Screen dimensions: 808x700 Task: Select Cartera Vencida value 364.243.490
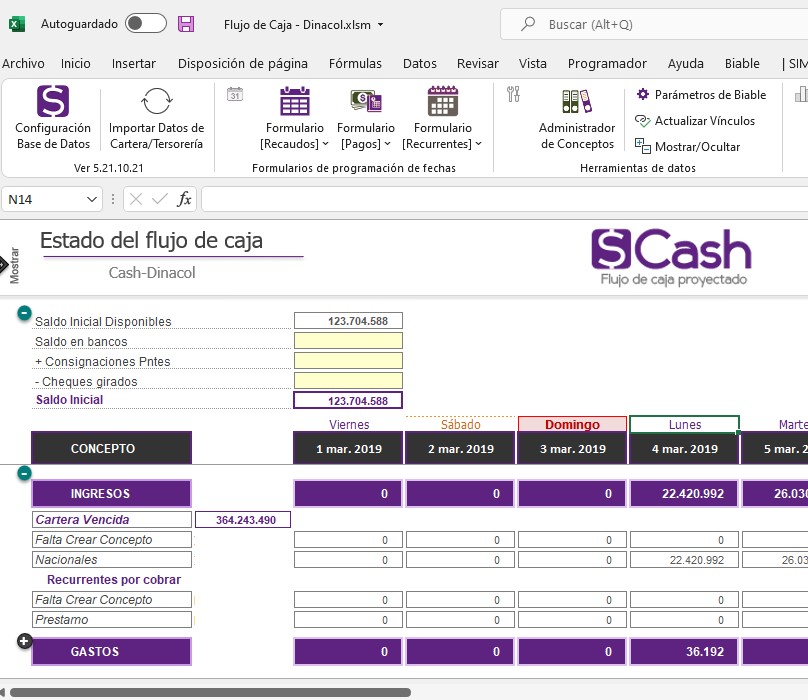pyautogui.click(x=243, y=520)
